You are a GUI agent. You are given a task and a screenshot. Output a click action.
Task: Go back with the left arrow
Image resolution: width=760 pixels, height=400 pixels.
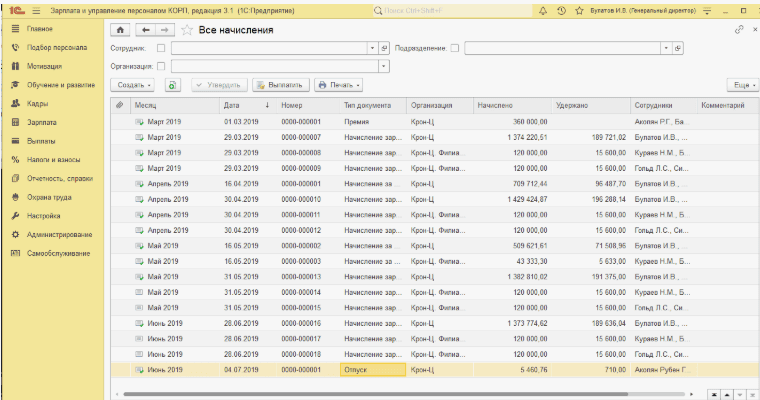[145, 30]
